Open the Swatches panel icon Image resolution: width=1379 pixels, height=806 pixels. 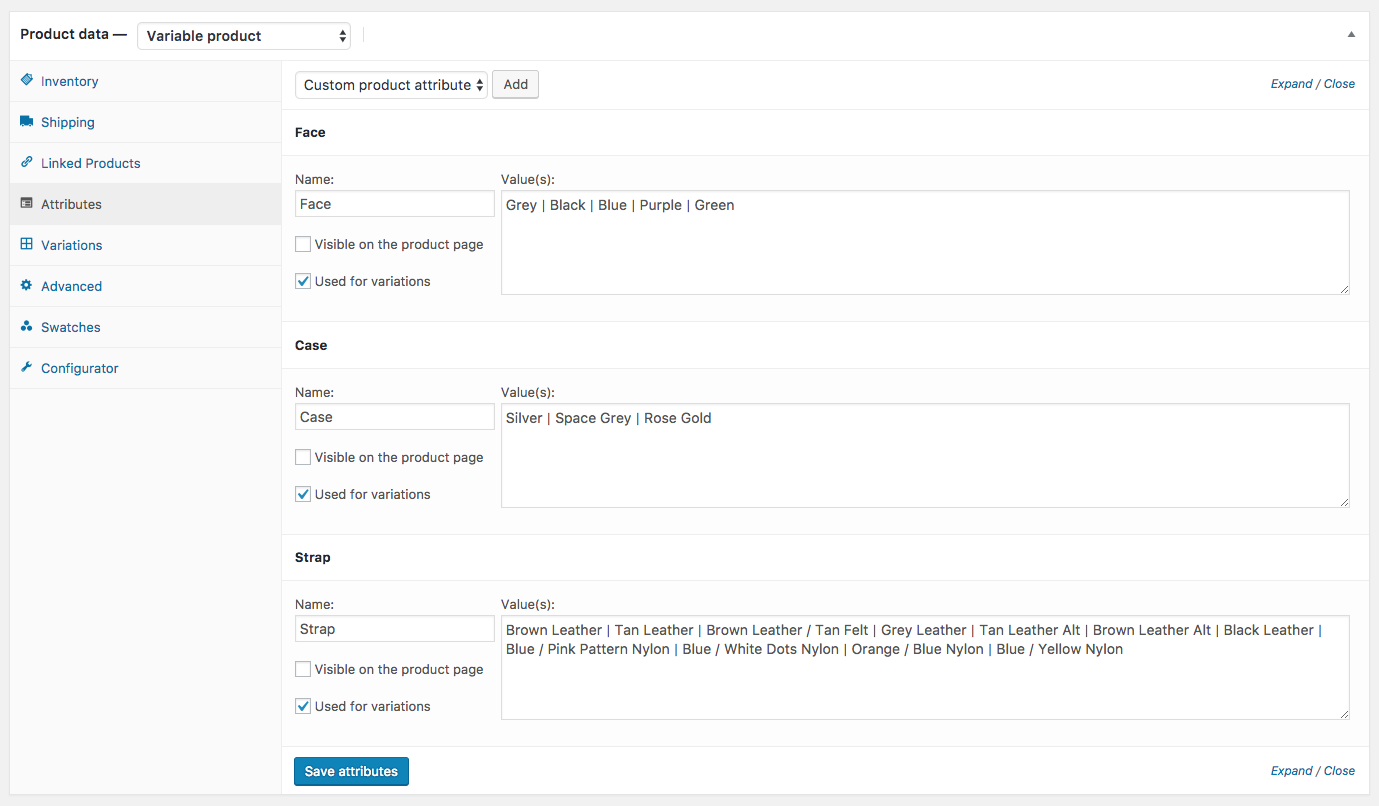tap(25, 327)
